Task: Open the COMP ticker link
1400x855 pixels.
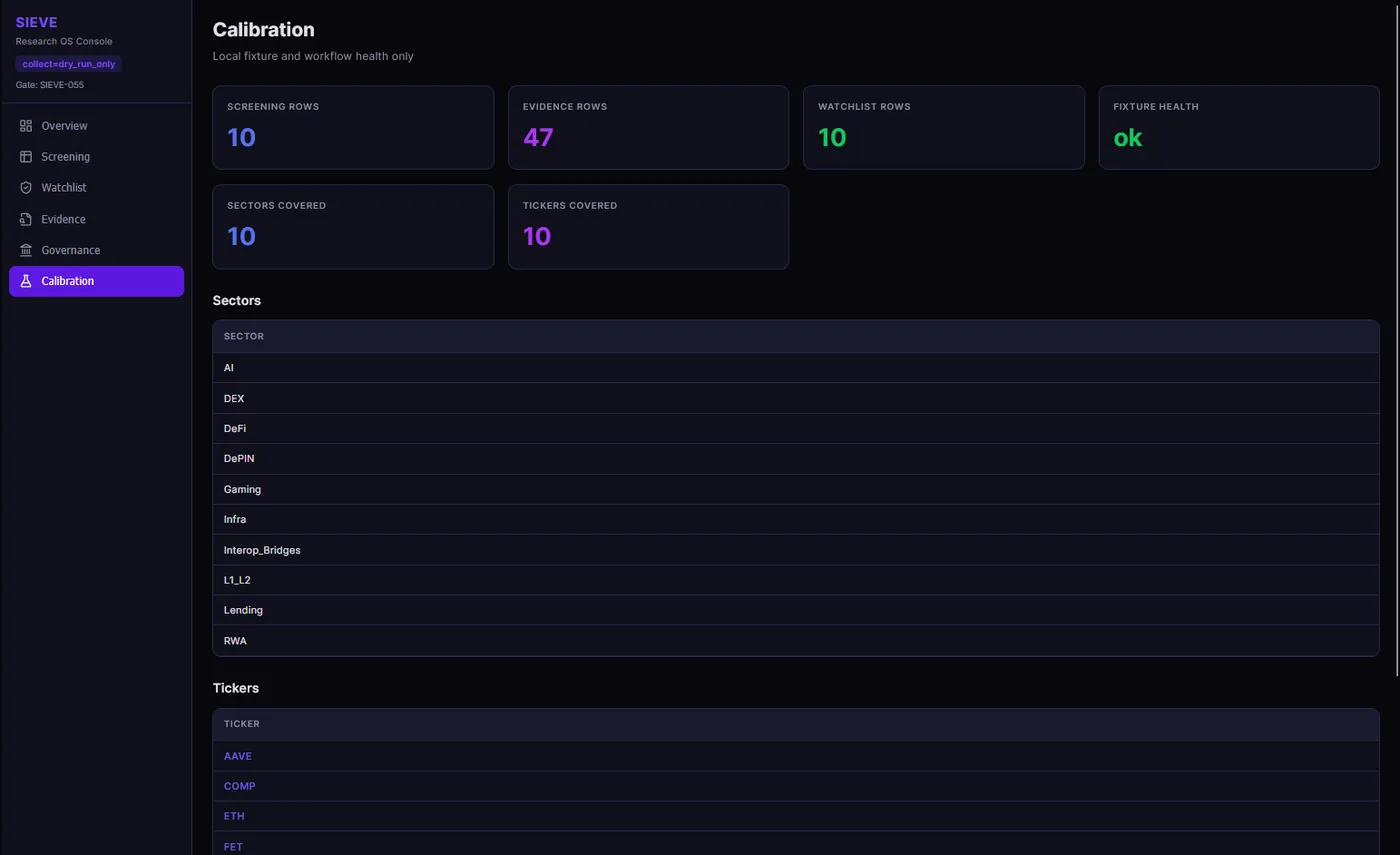Action: pyautogui.click(x=239, y=786)
